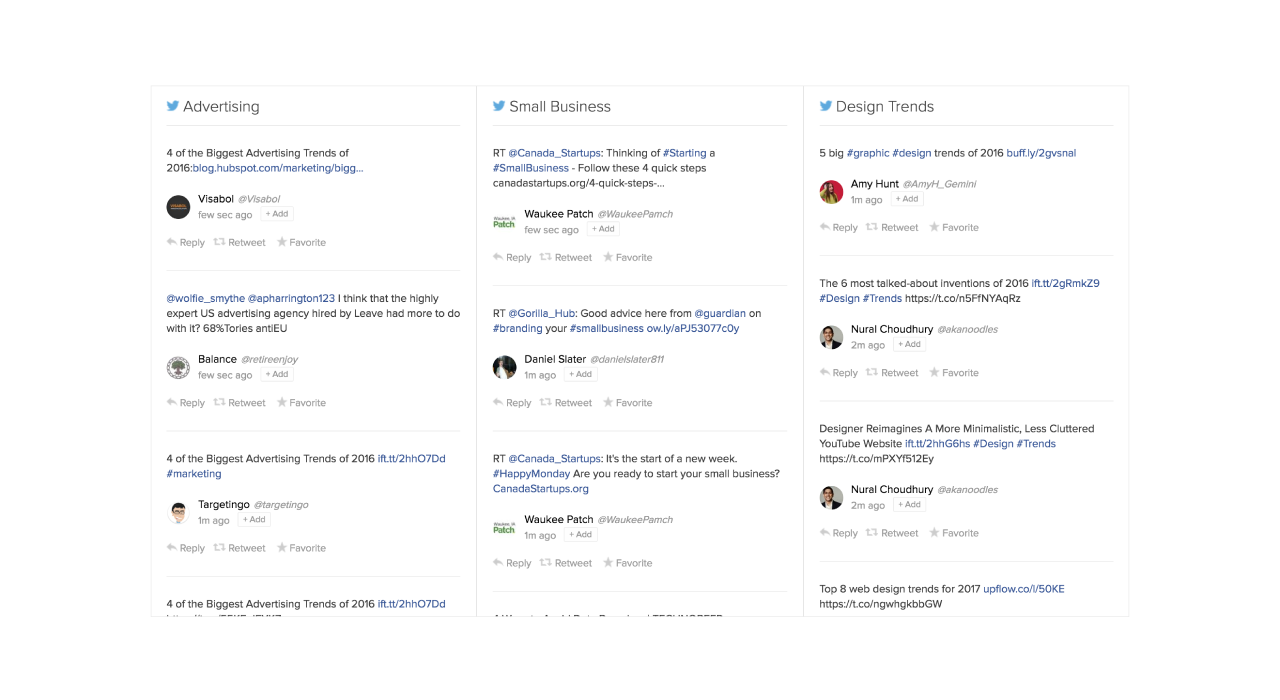Click the @retireenjoy handle

270,359
